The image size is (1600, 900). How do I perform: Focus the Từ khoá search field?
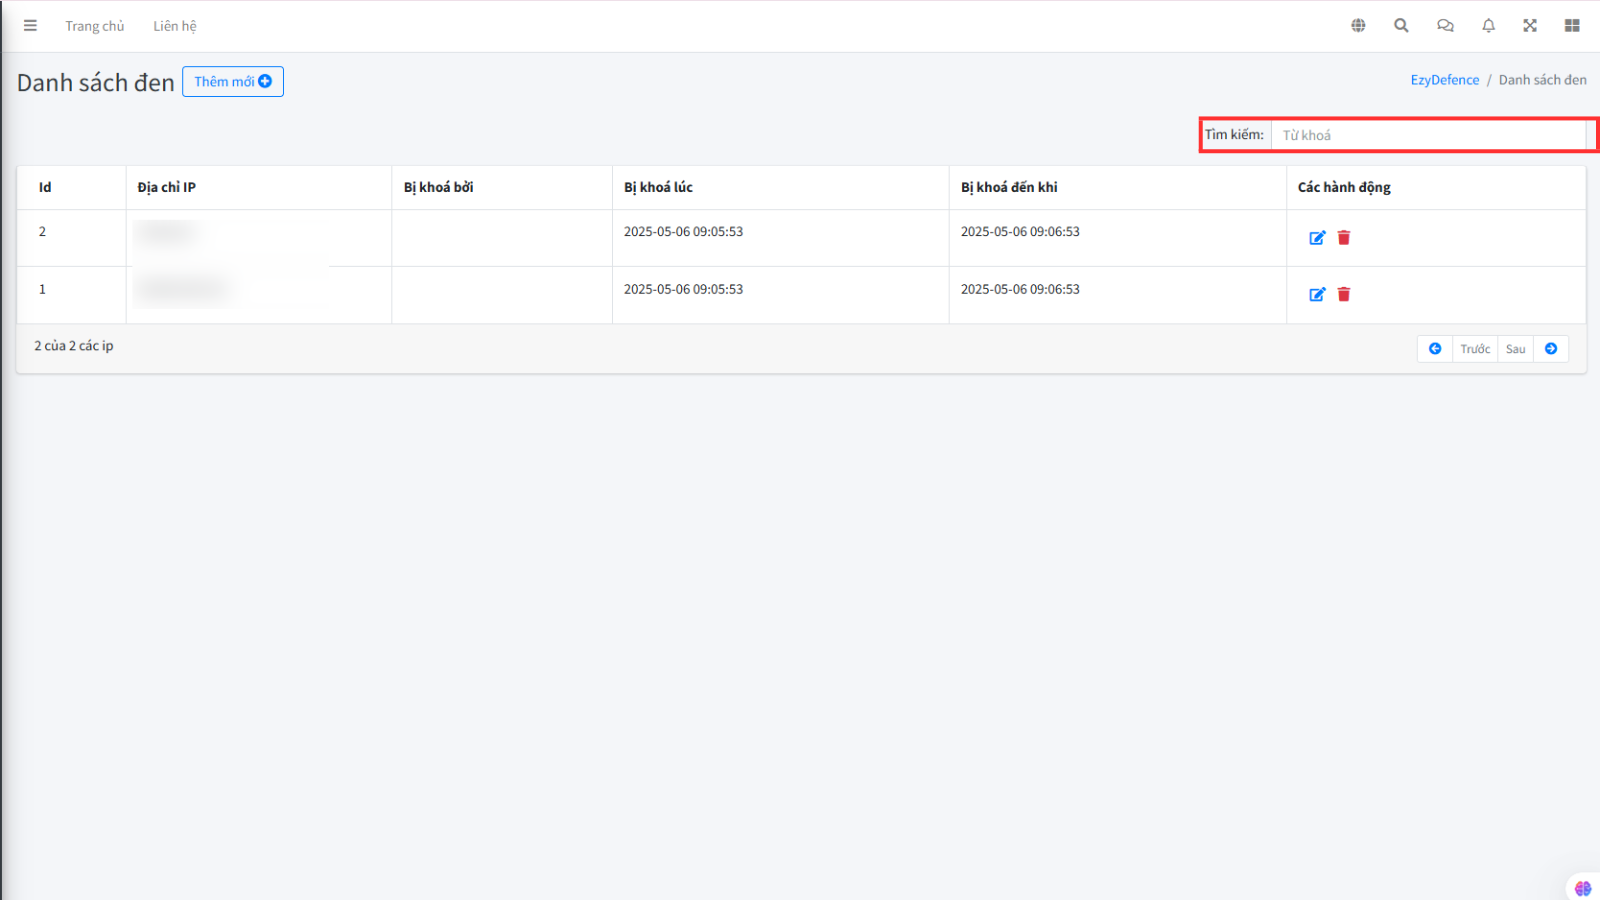(1428, 135)
